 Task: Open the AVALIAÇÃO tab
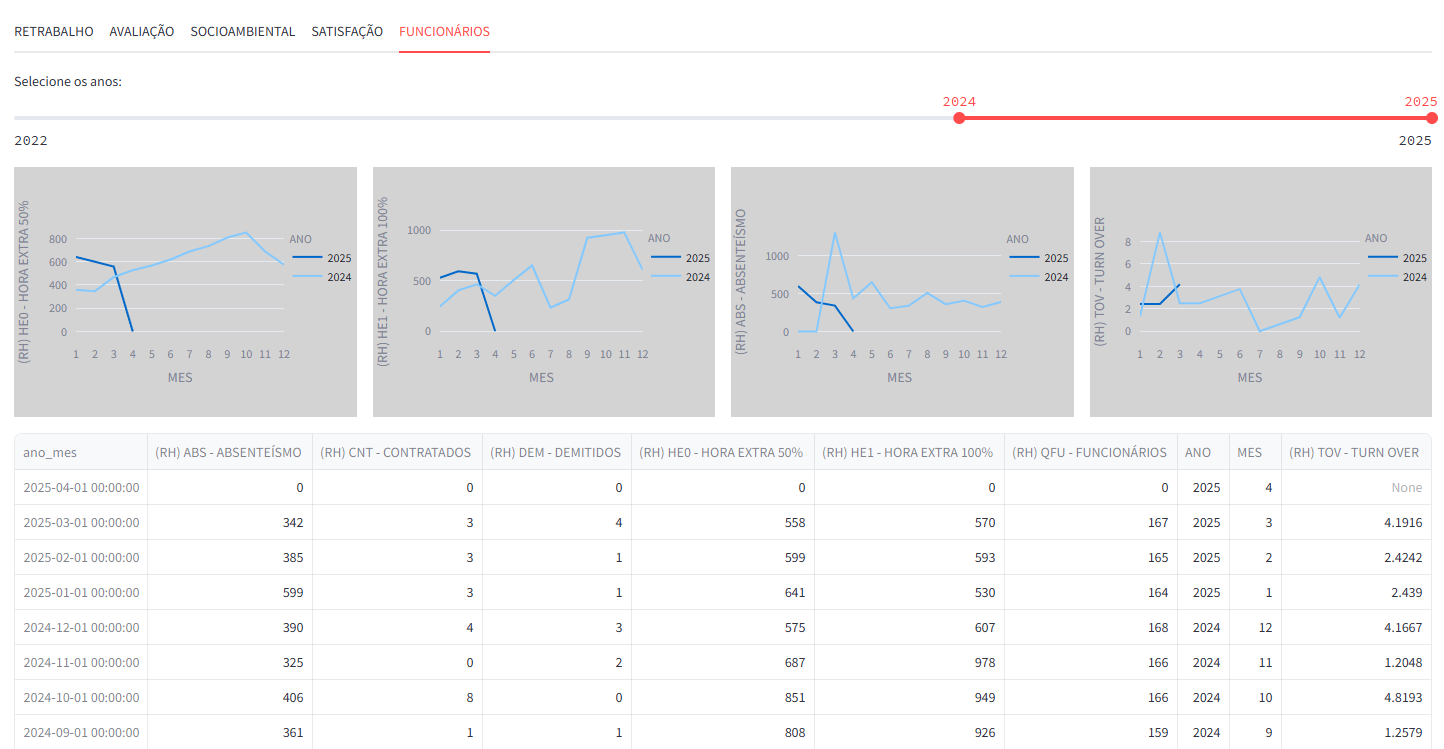pyautogui.click(x=141, y=31)
